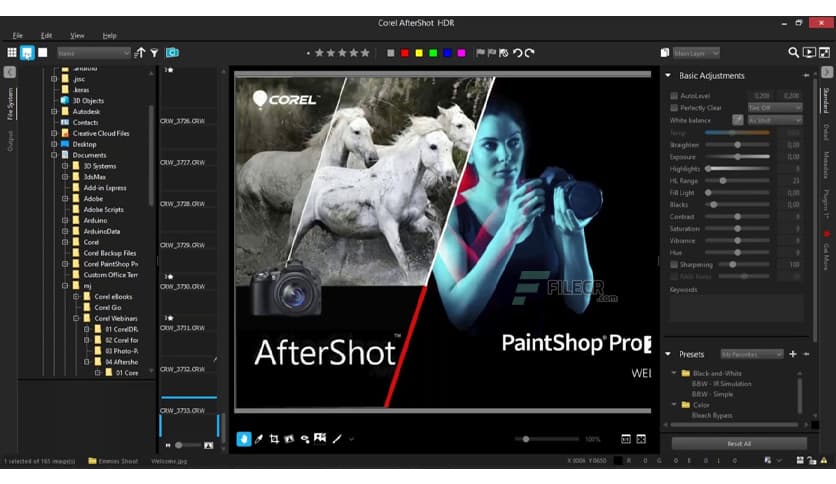This screenshot has height=484, width=836.
Task: Enable the Sharpening checkbox
Action: pyautogui.click(x=674, y=264)
